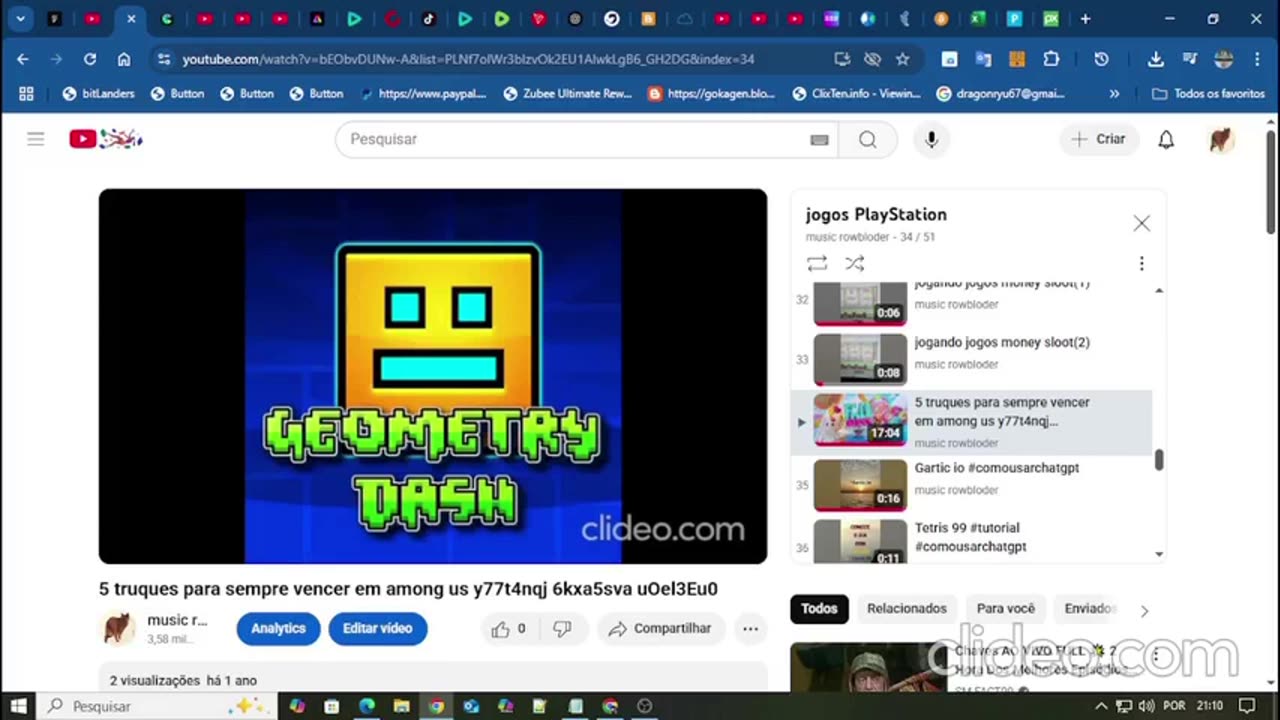Go back in browser
Viewport: 1280px width, 720px height.
[x=23, y=59]
